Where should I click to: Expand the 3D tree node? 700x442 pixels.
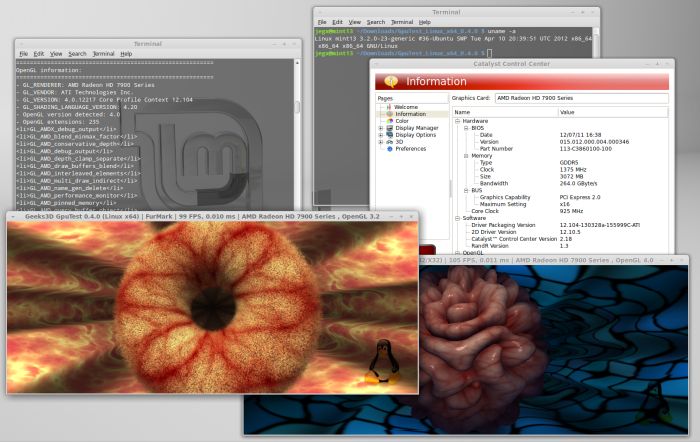(x=381, y=142)
